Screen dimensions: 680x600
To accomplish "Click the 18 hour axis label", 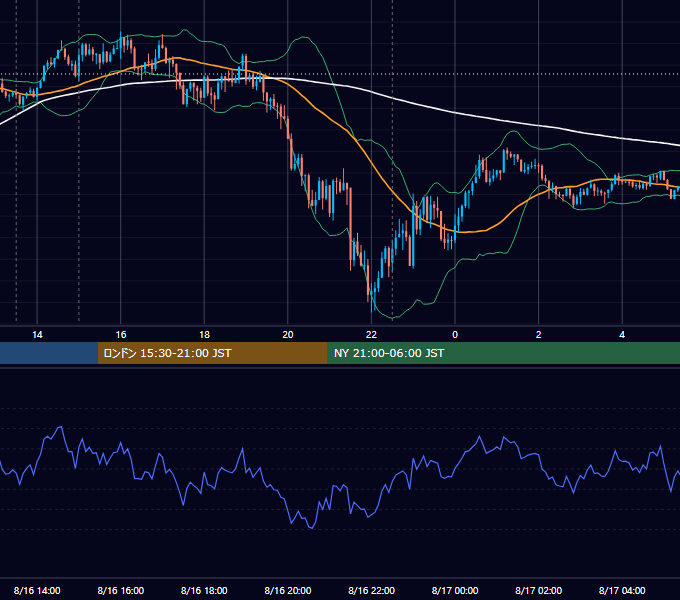I will tap(204, 335).
